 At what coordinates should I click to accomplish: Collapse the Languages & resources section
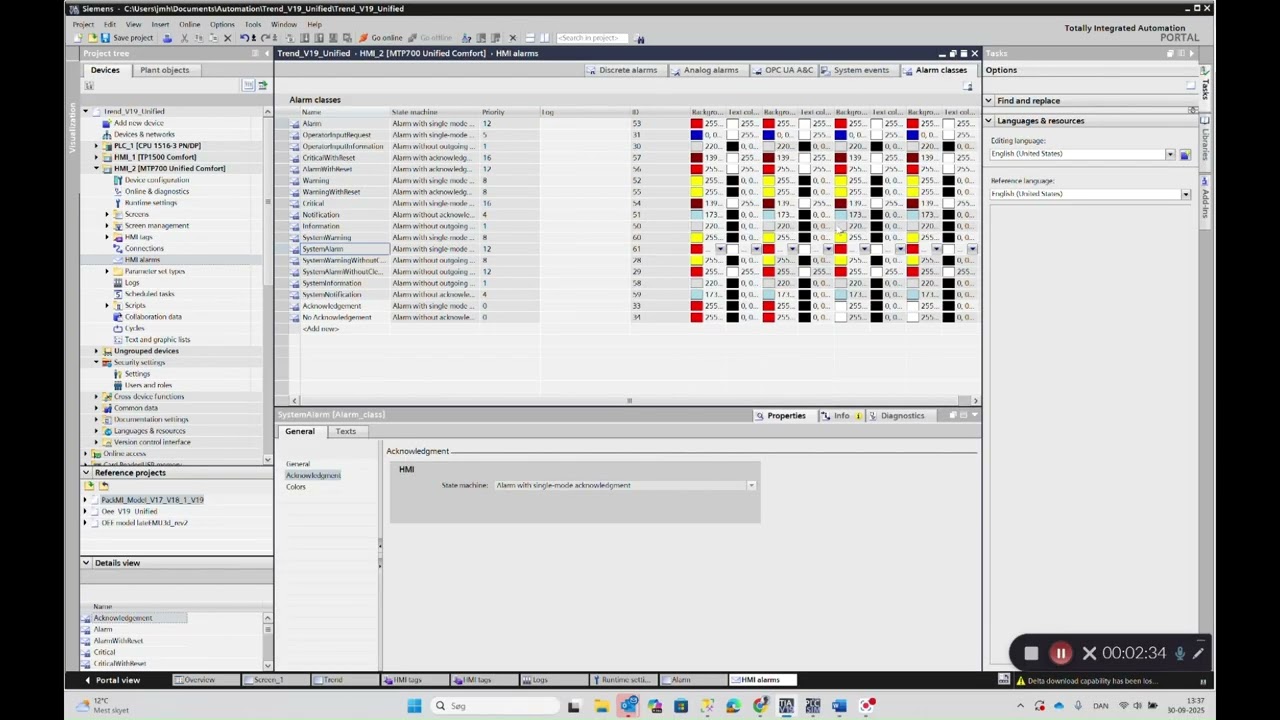(989, 120)
